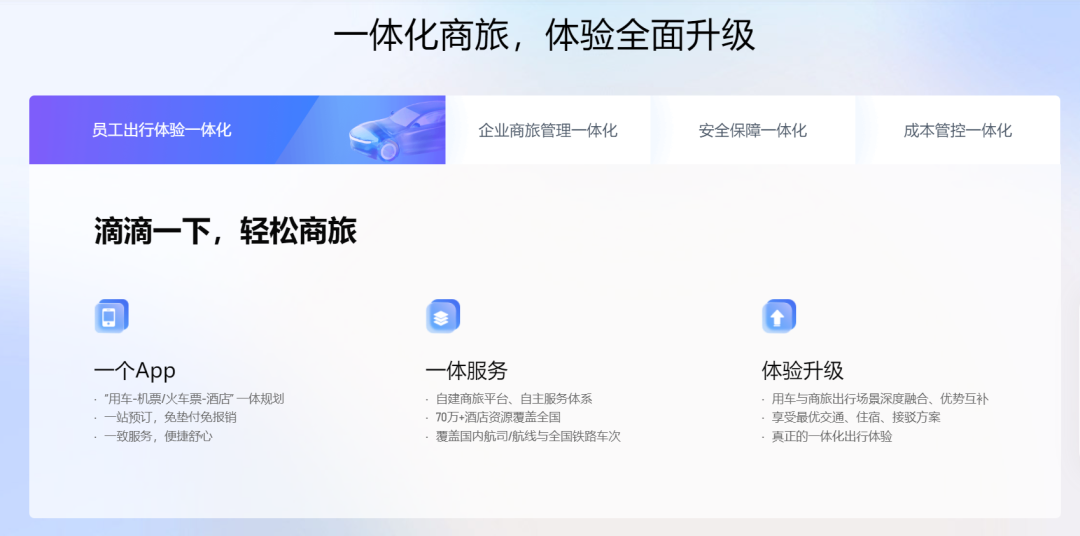Click the line 覆盖国内航司/航线与全国铁路车次
Image resolution: width=1080 pixels, height=536 pixels.
point(528,436)
